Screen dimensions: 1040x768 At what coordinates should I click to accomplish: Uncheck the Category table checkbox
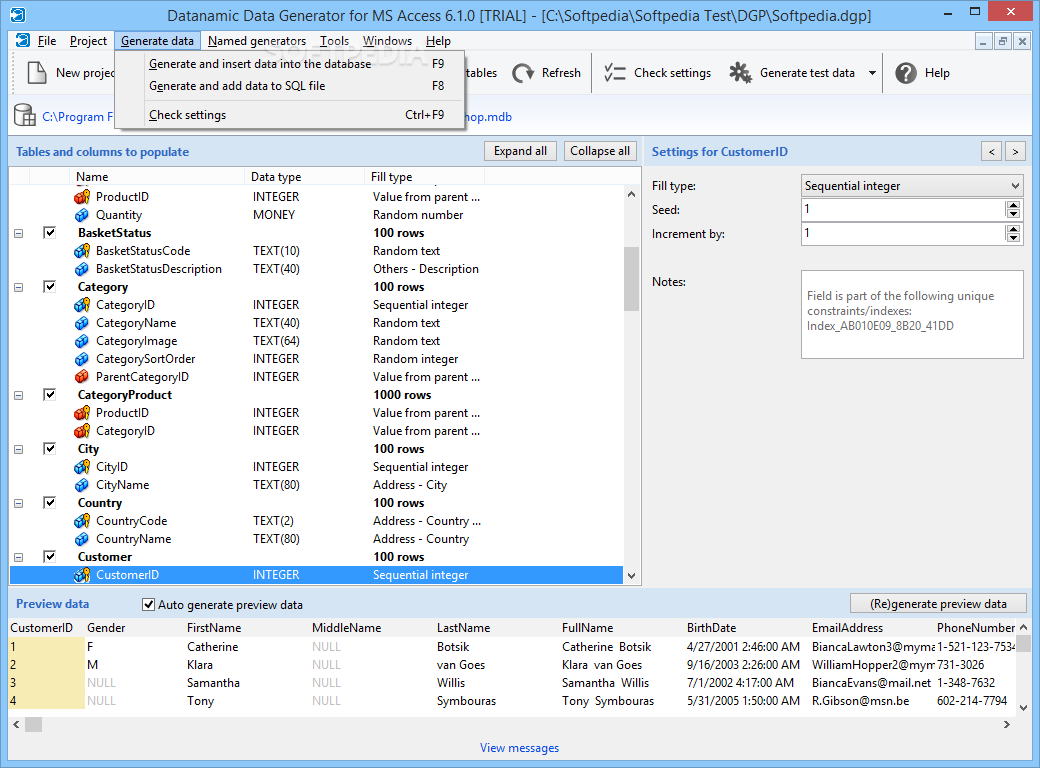click(50, 287)
